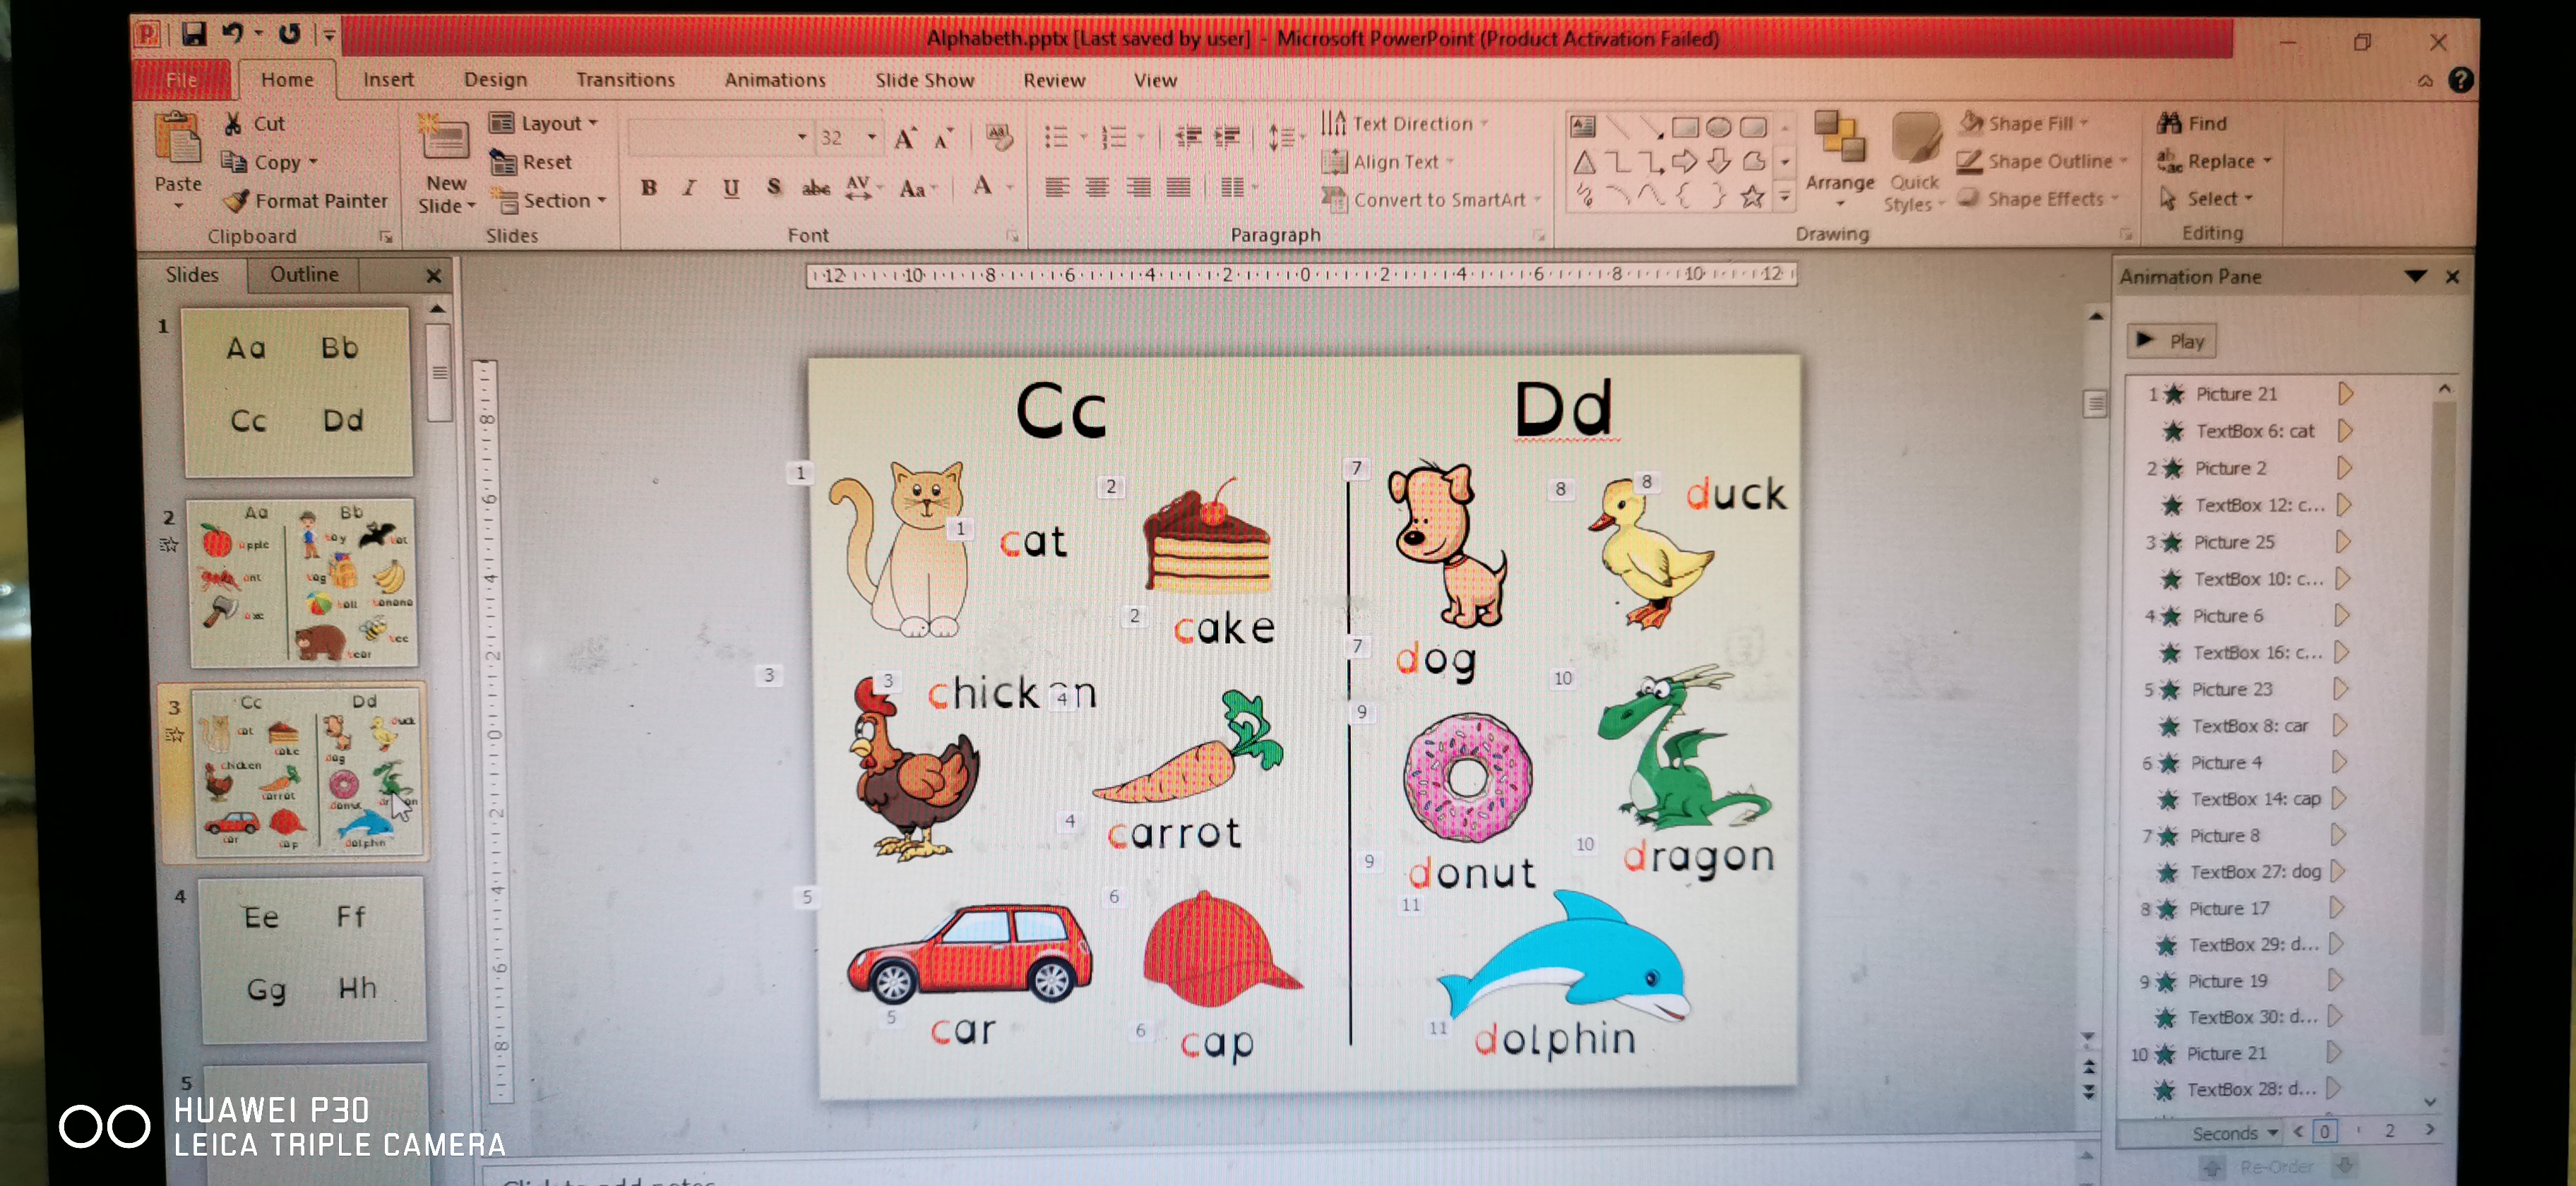The width and height of the screenshot is (2576, 1186).
Task: Click the Reset slide button
Action: pyautogui.click(x=531, y=162)
